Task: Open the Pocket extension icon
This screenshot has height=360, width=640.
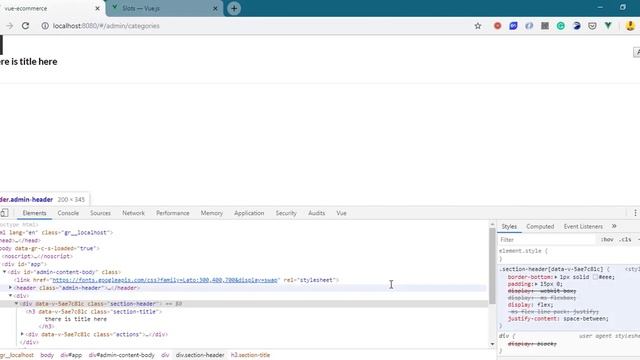Action: [x=592, y=26]
